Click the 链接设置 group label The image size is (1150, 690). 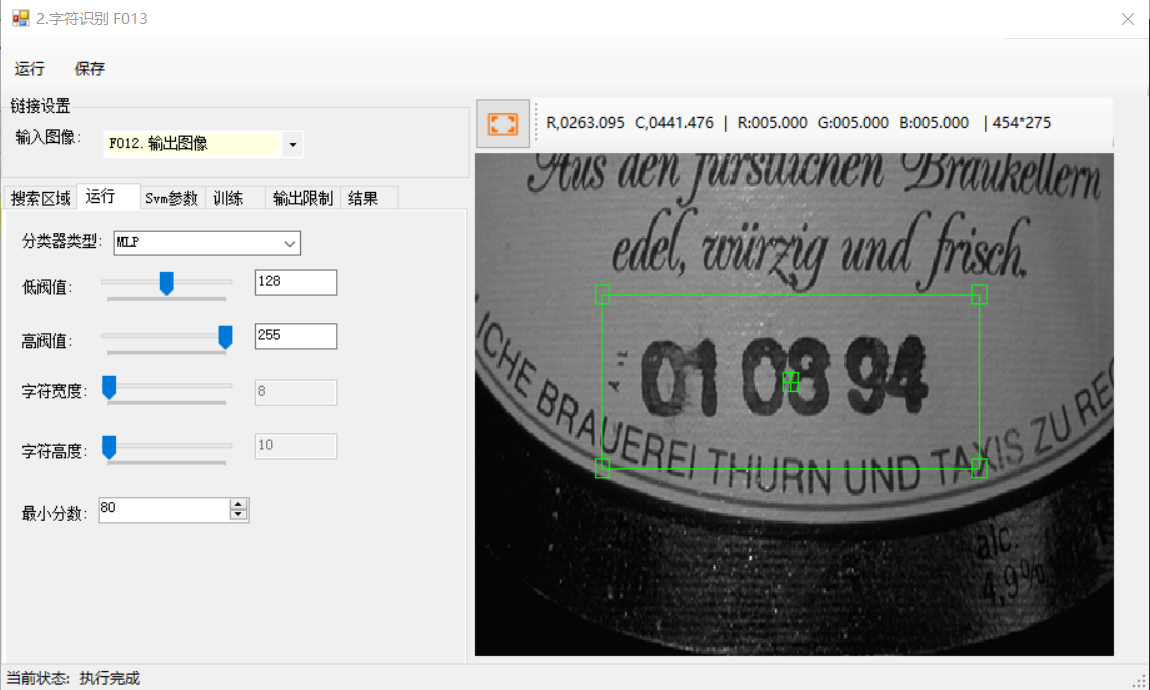click(40, 106)
